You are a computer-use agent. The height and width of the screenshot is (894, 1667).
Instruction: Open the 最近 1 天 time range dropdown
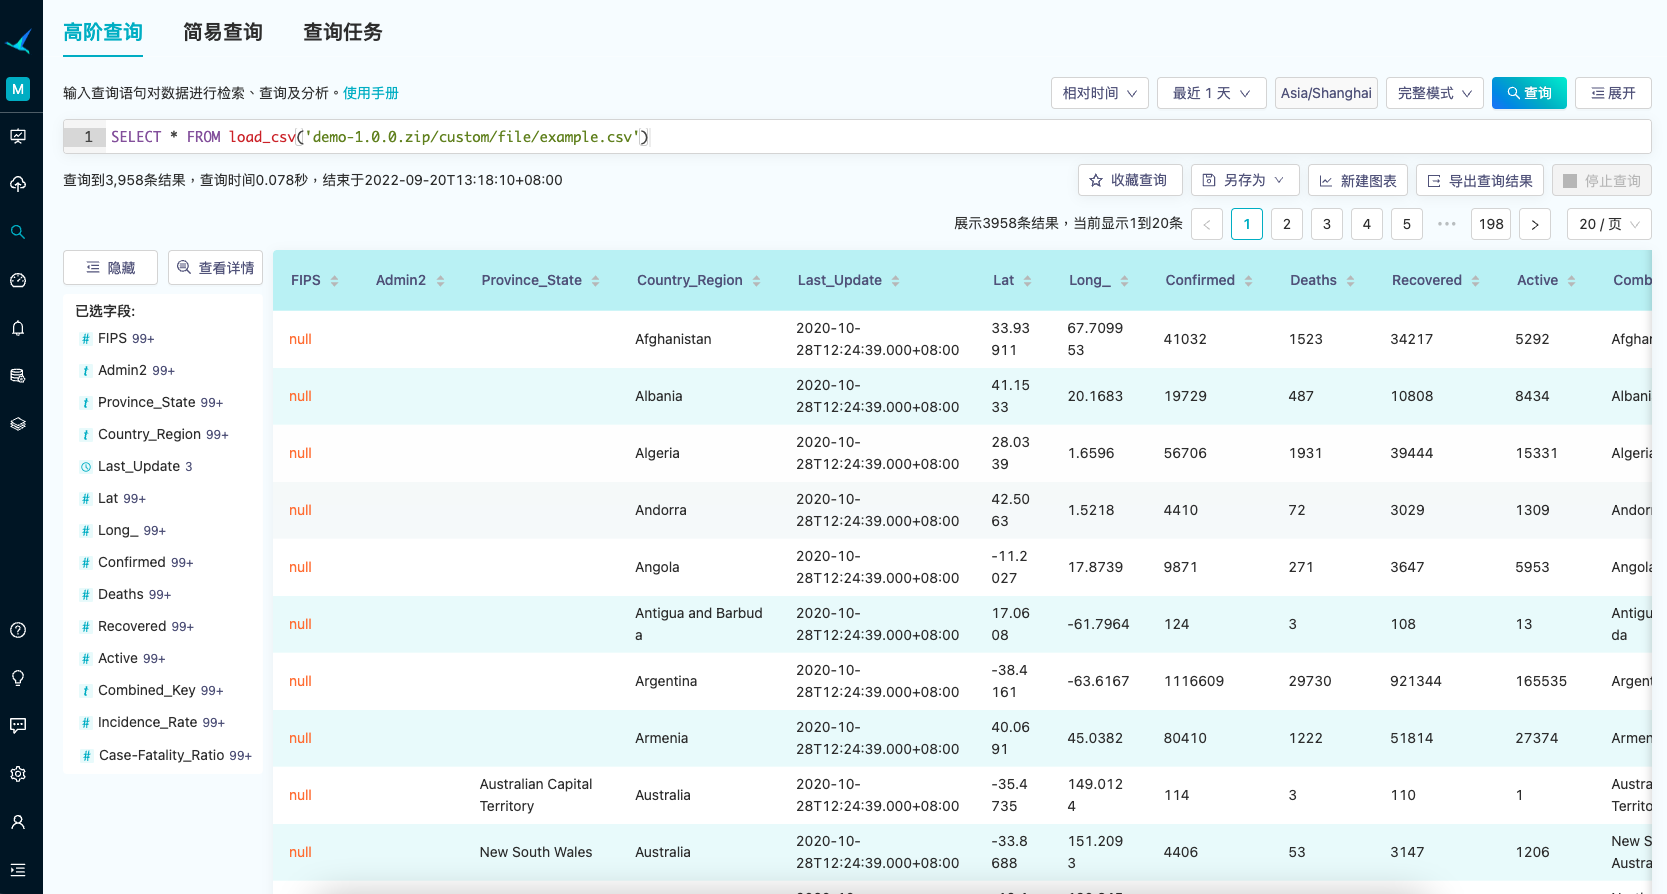[x=1212, y=93]
